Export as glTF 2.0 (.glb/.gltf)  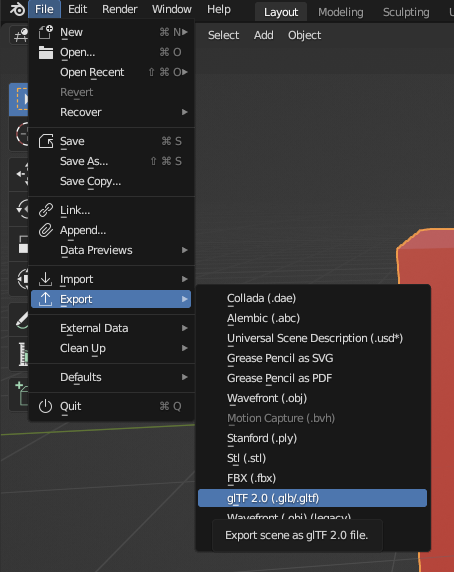312,498
